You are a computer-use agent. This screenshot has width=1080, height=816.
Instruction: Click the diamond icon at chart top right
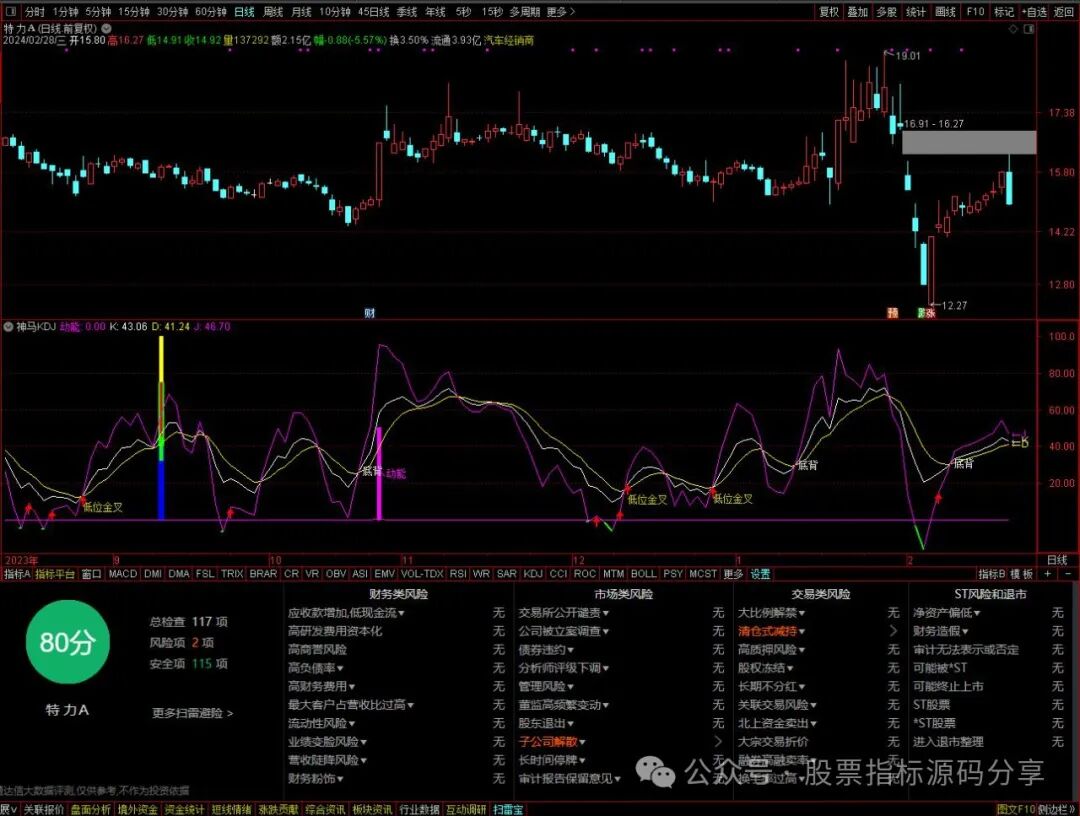point(1012,29)
